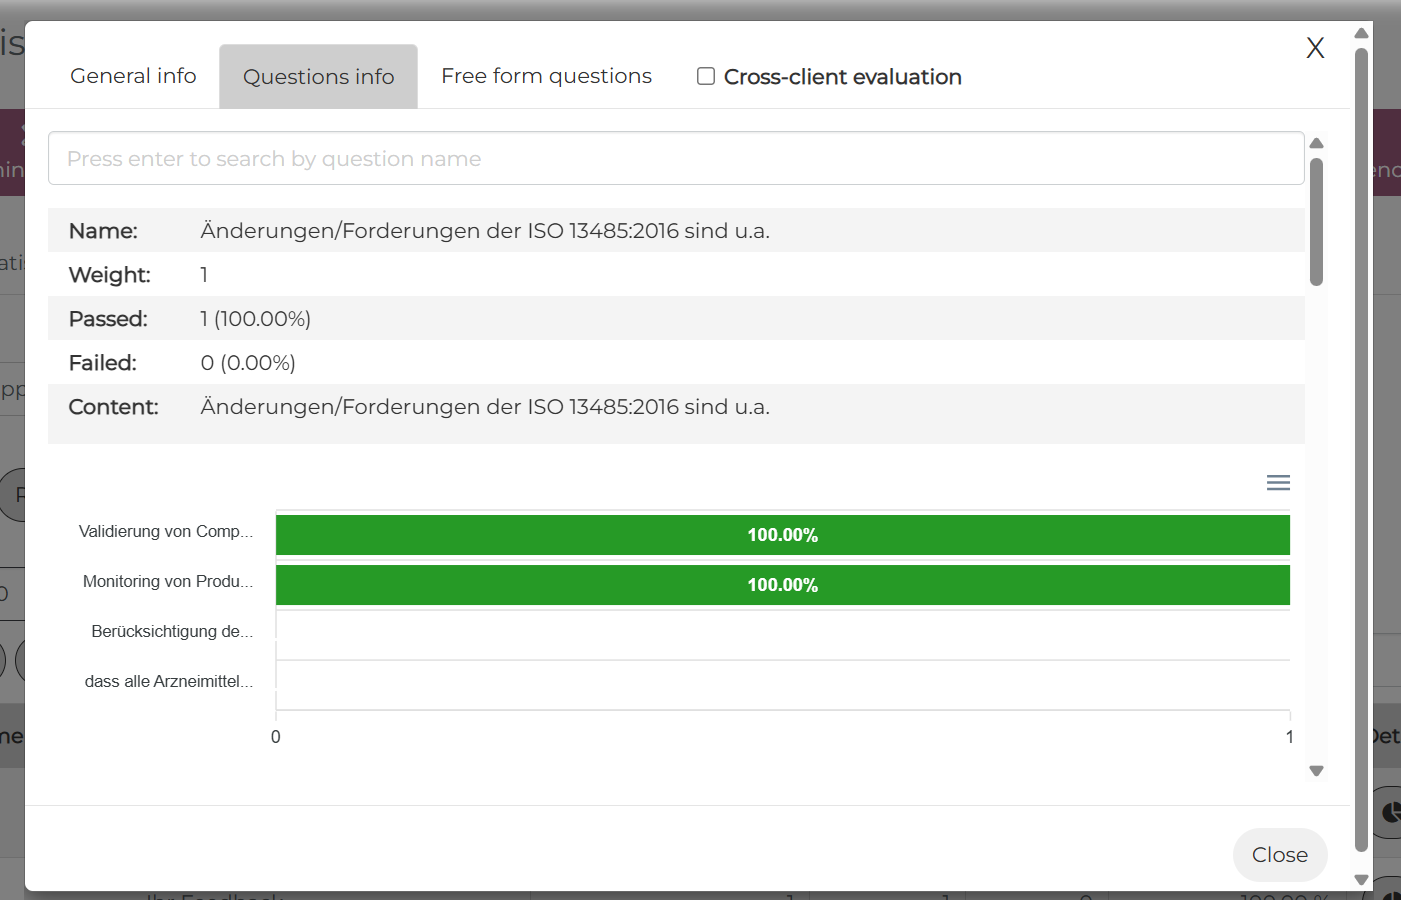The image size is (1401, 900).
Task: Select the Questions info tab
Action: point(318,77)
